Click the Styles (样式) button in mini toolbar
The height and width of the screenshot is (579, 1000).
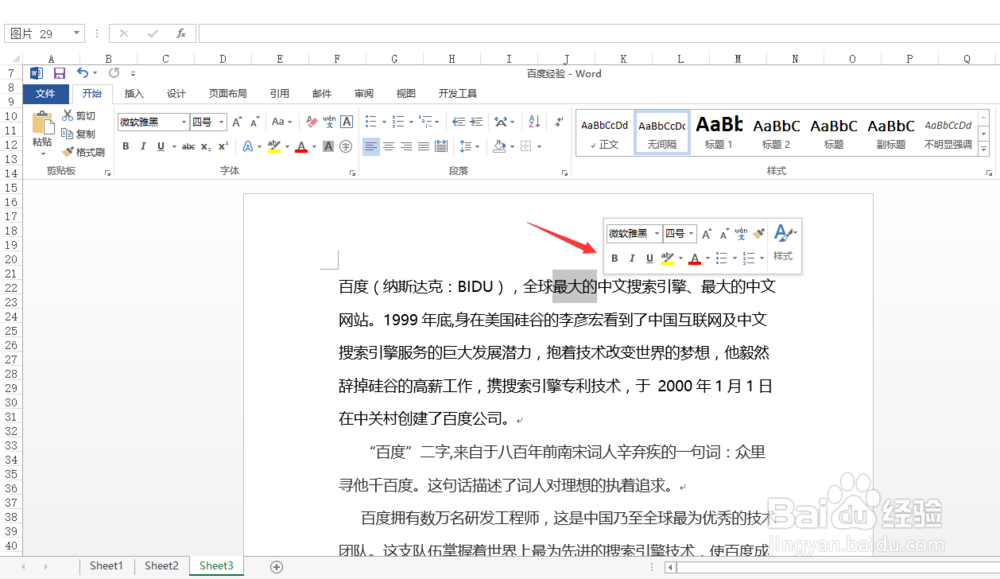(x=784, y=242)
